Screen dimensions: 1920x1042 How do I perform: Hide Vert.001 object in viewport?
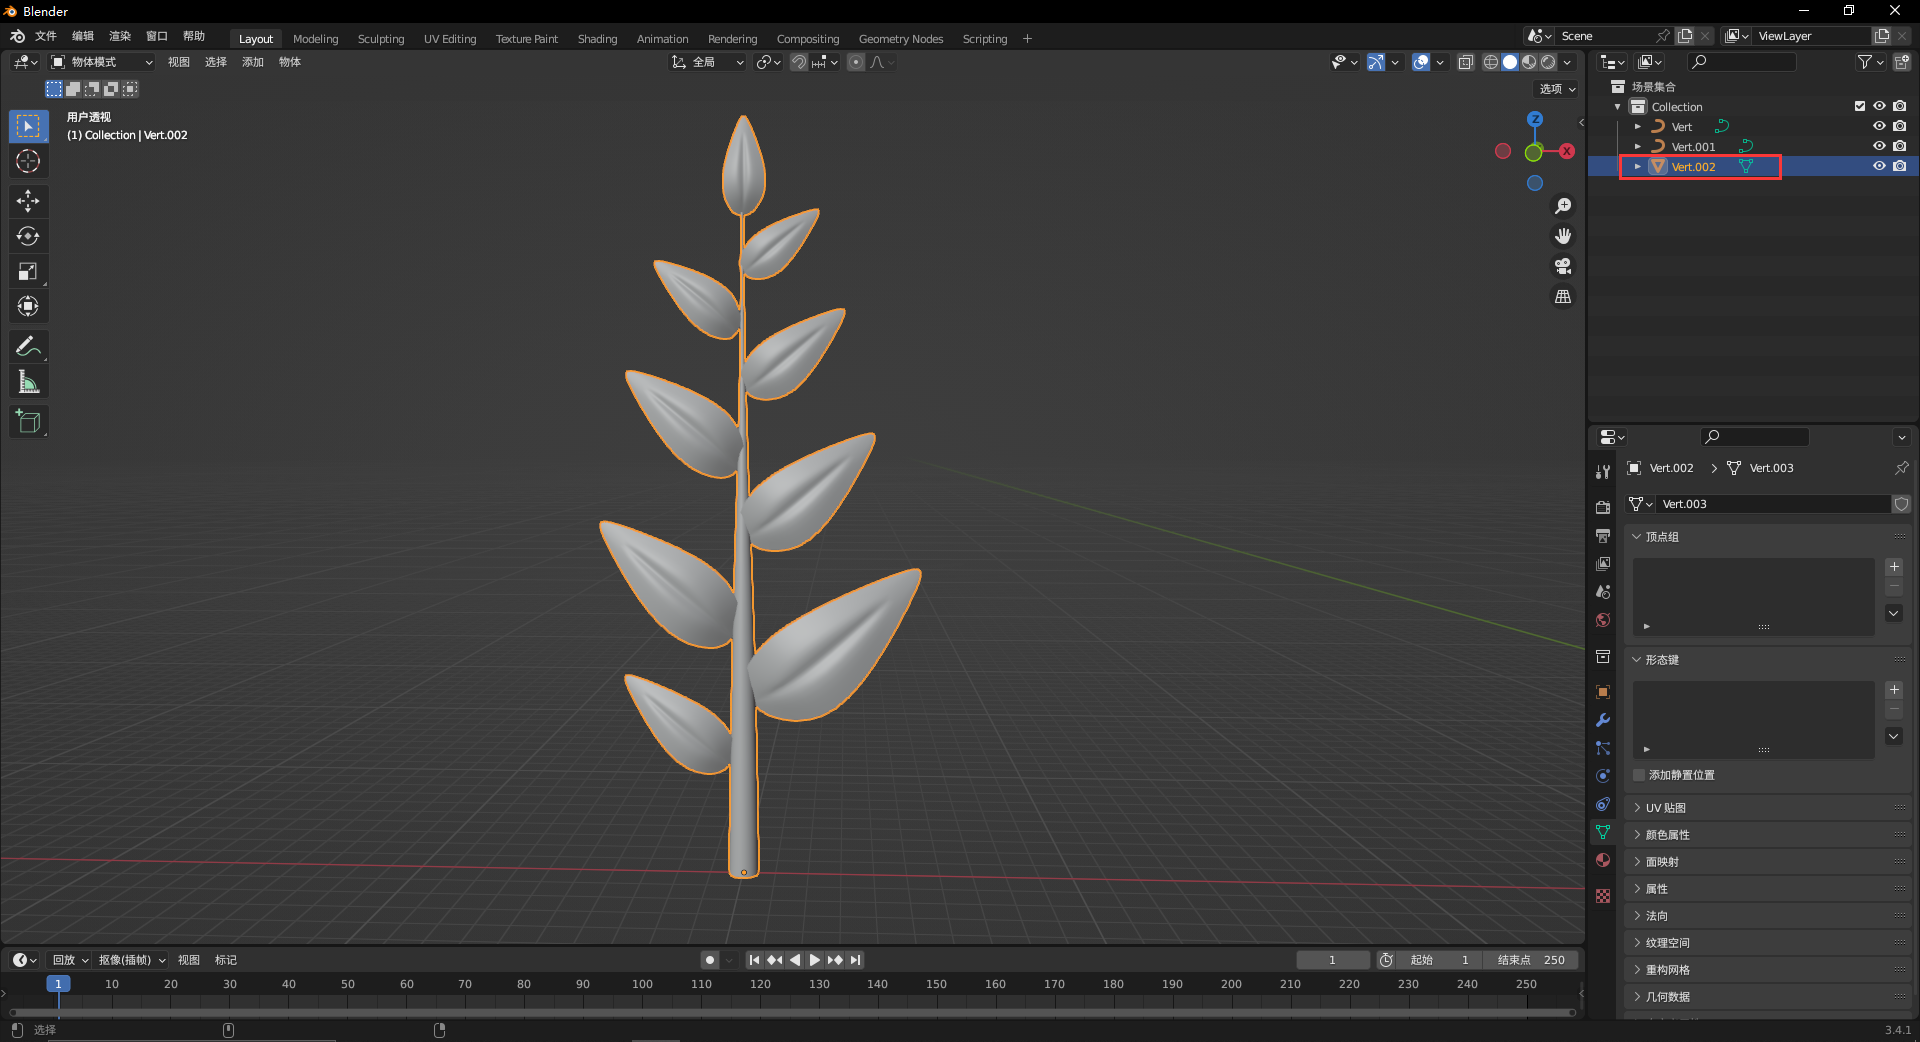(x=1879, y=146)
